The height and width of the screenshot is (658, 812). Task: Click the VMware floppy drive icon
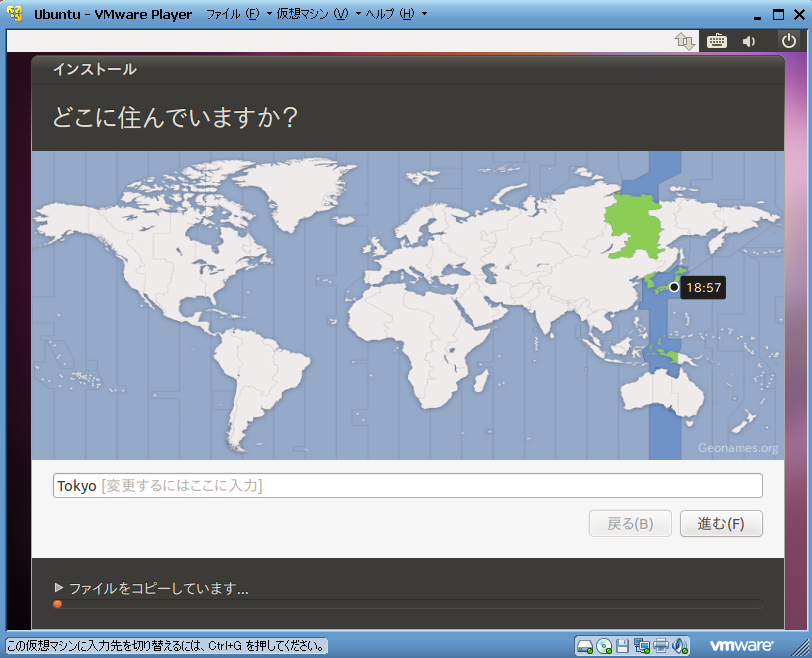(x=622, y=646)
